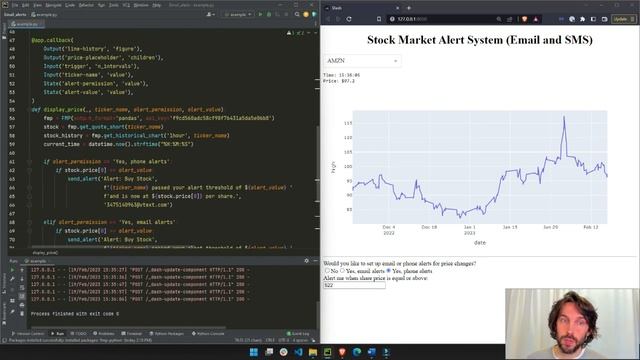The height and width of the screenshot is (360, 640).
Task: Open the Problems tool window tab
Action: [x=104, y=334]
